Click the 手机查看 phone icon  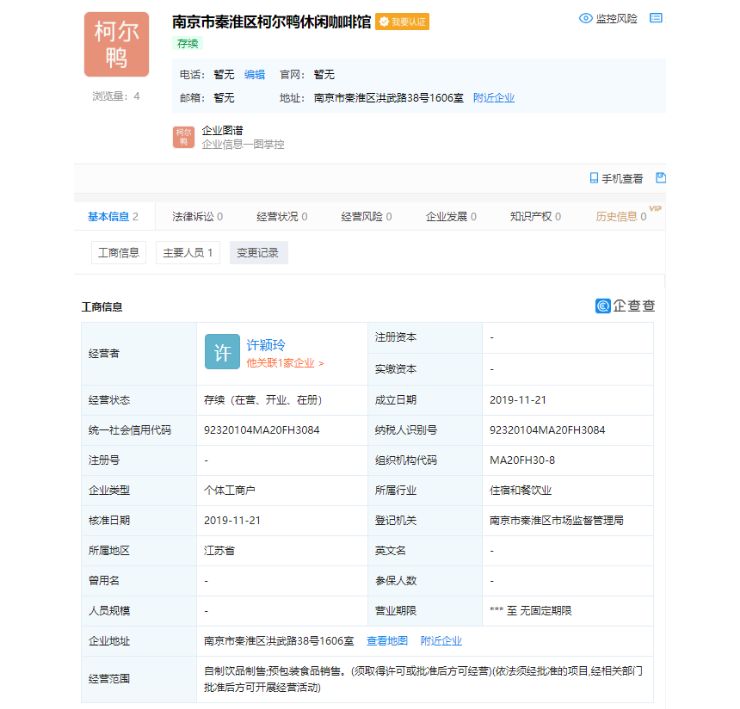[594, 178]
